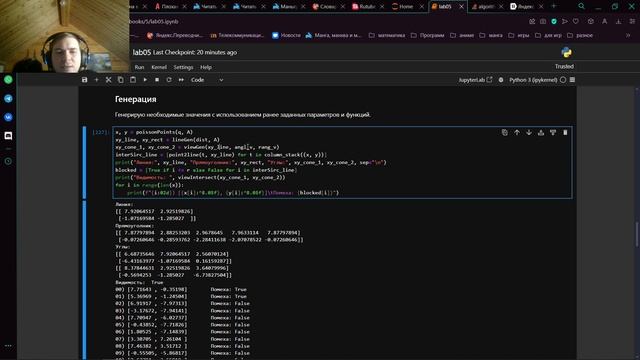Screen dimensions: 640x360
Task: Open the cell type Code dropdown
Action: [x=207, y=80]
